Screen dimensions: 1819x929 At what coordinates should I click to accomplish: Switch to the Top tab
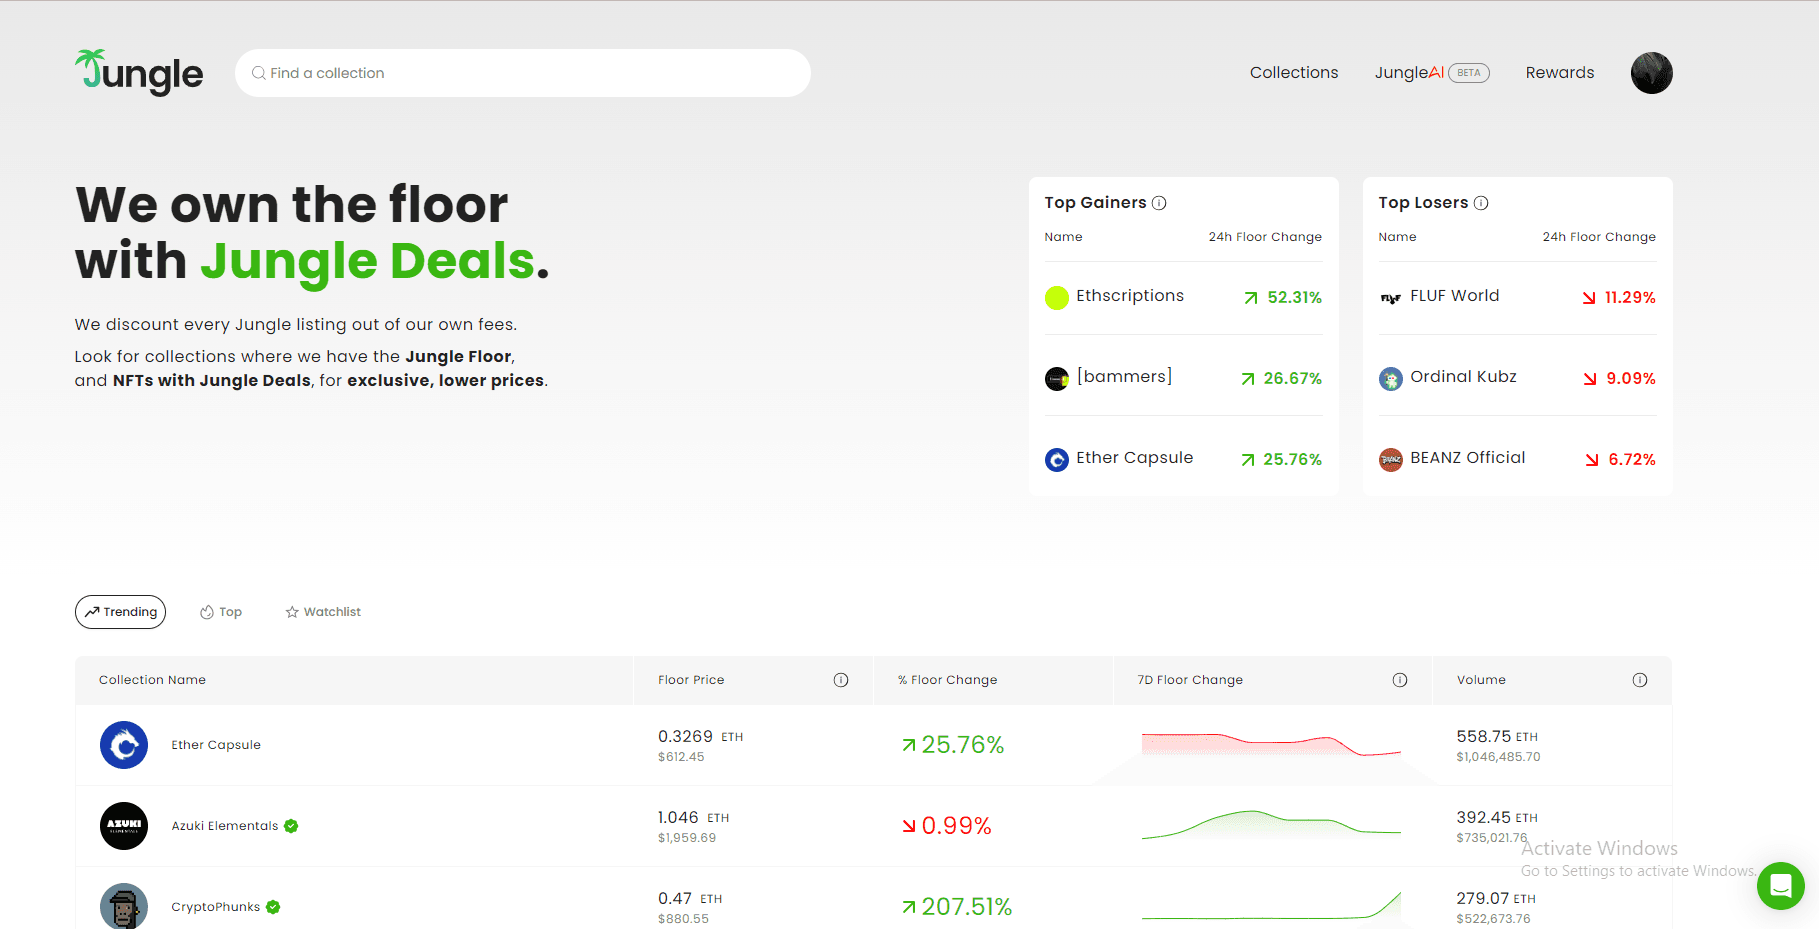[x=221, y=612]
